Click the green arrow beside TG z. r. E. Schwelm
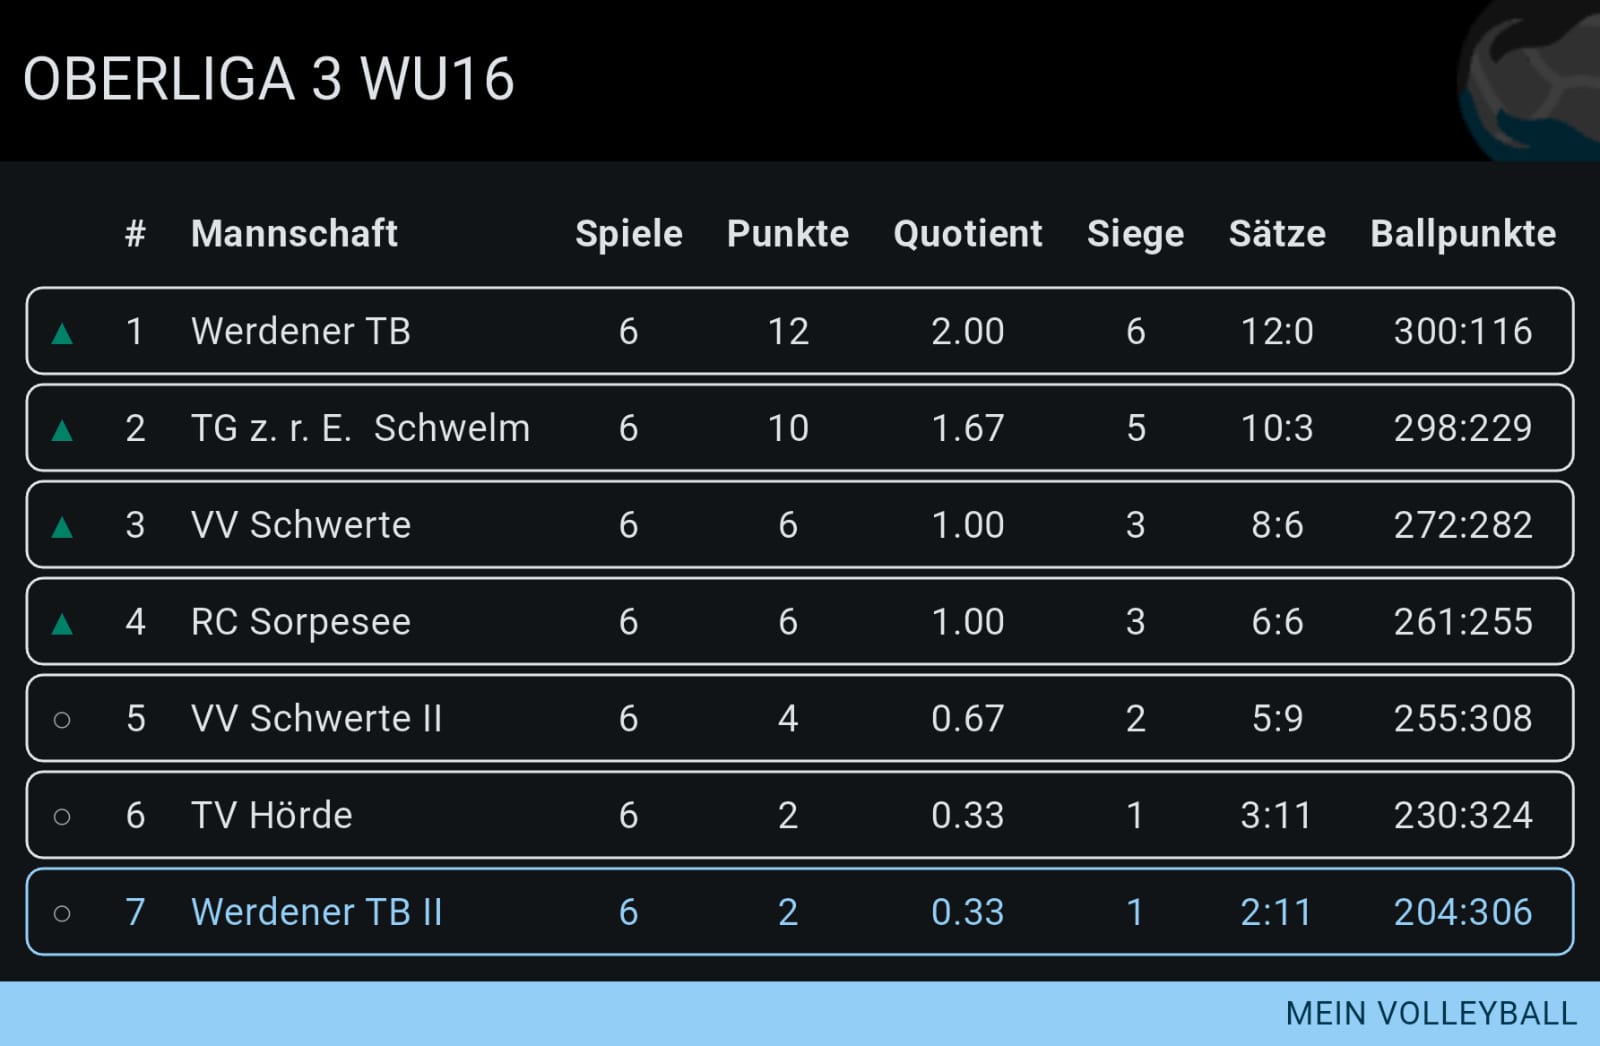Screen dimensions: 1600x1046 click(x=62, y=430)
